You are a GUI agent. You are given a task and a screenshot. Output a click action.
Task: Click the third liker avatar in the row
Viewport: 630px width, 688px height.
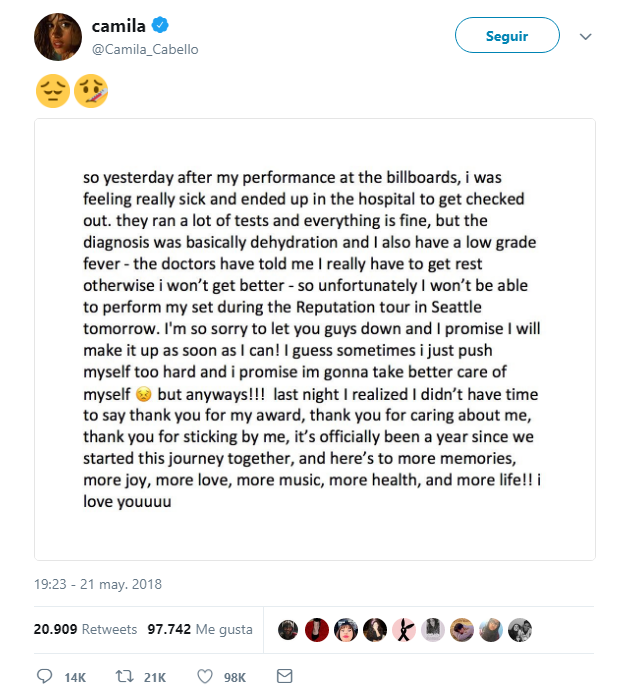point(346,629)
